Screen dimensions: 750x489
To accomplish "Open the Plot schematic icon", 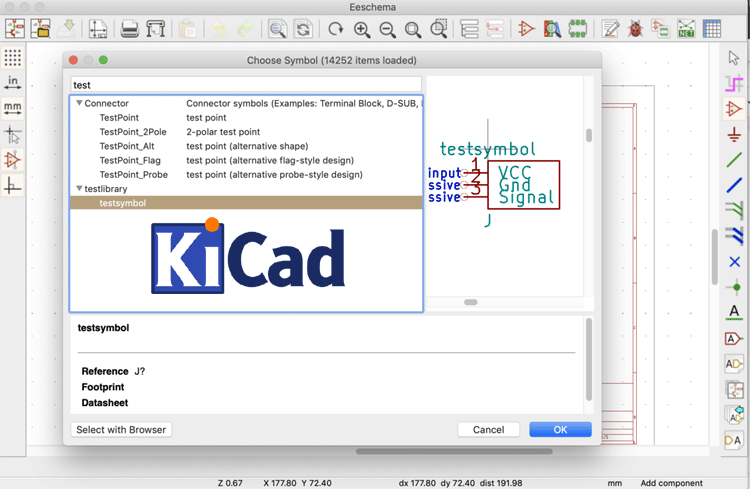I will (155, 29).
